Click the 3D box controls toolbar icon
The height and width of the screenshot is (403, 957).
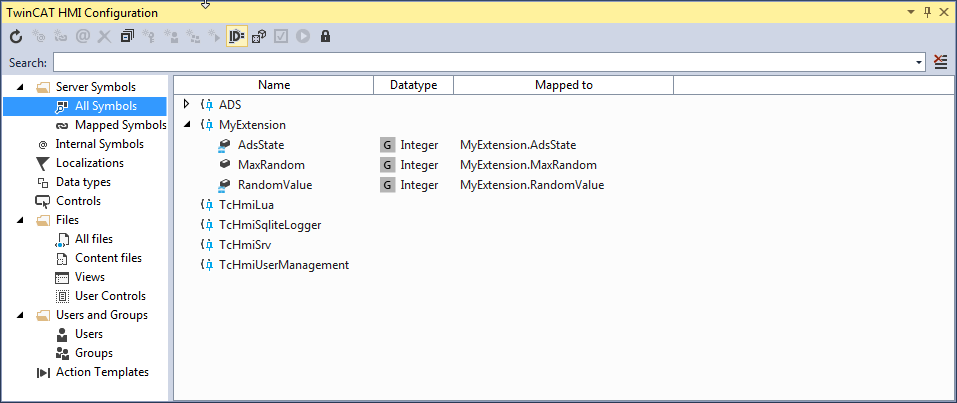pos(259,37)
